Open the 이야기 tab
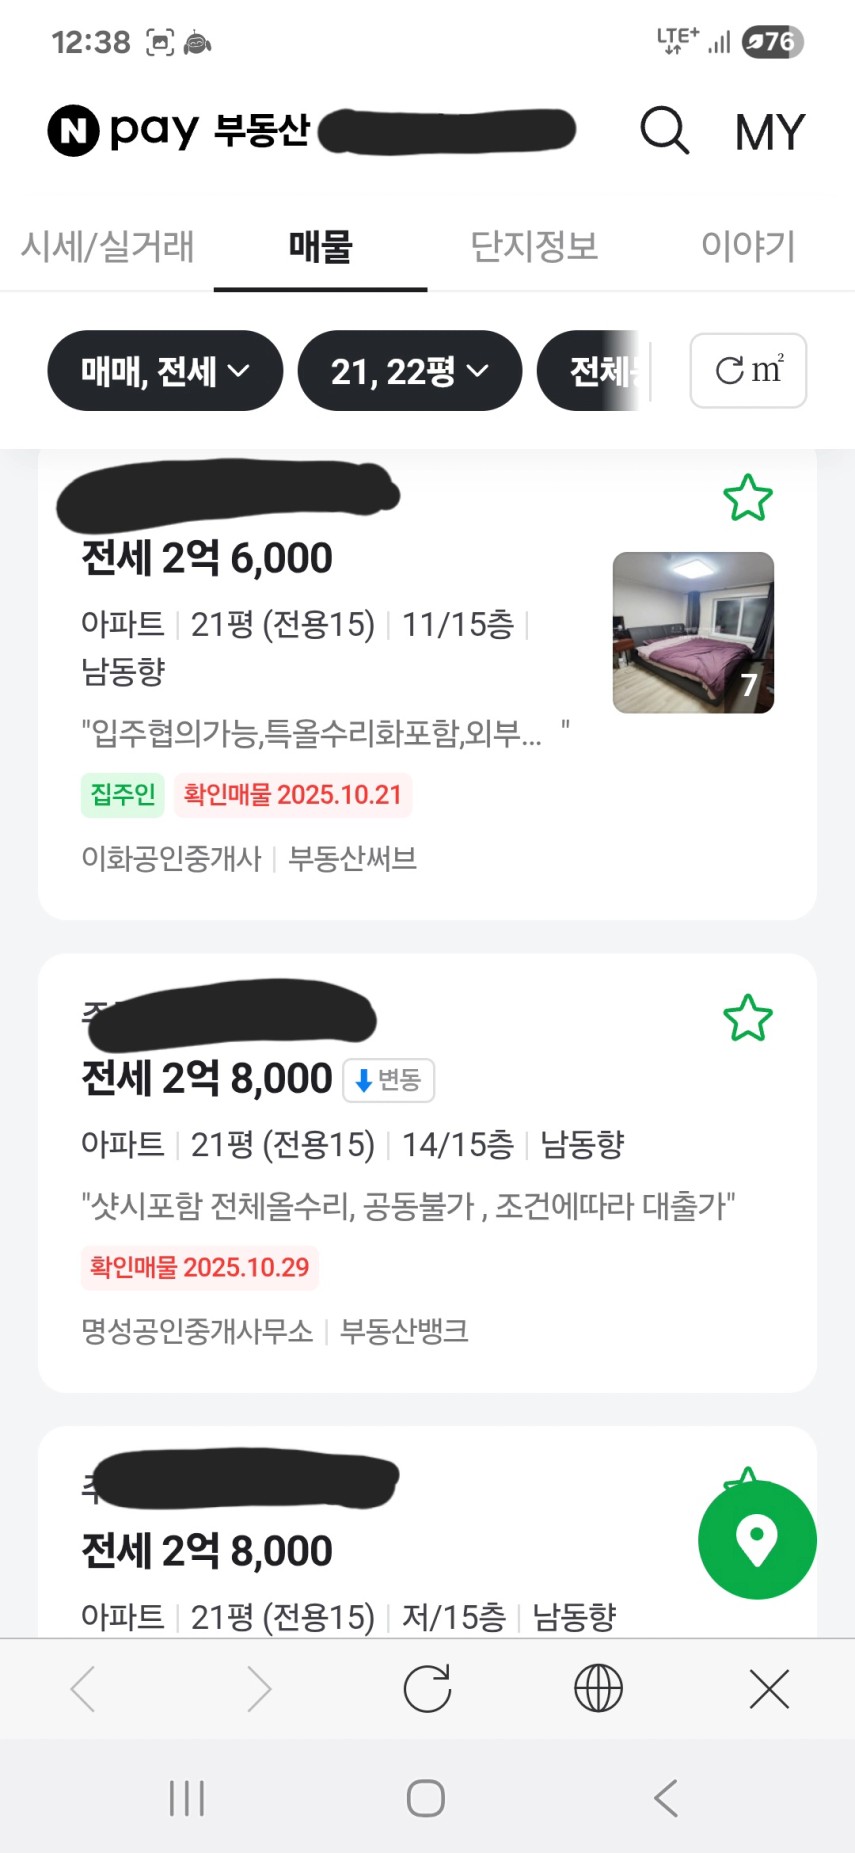Screen dimensions: 855x1853 click(x=747, y=246)
